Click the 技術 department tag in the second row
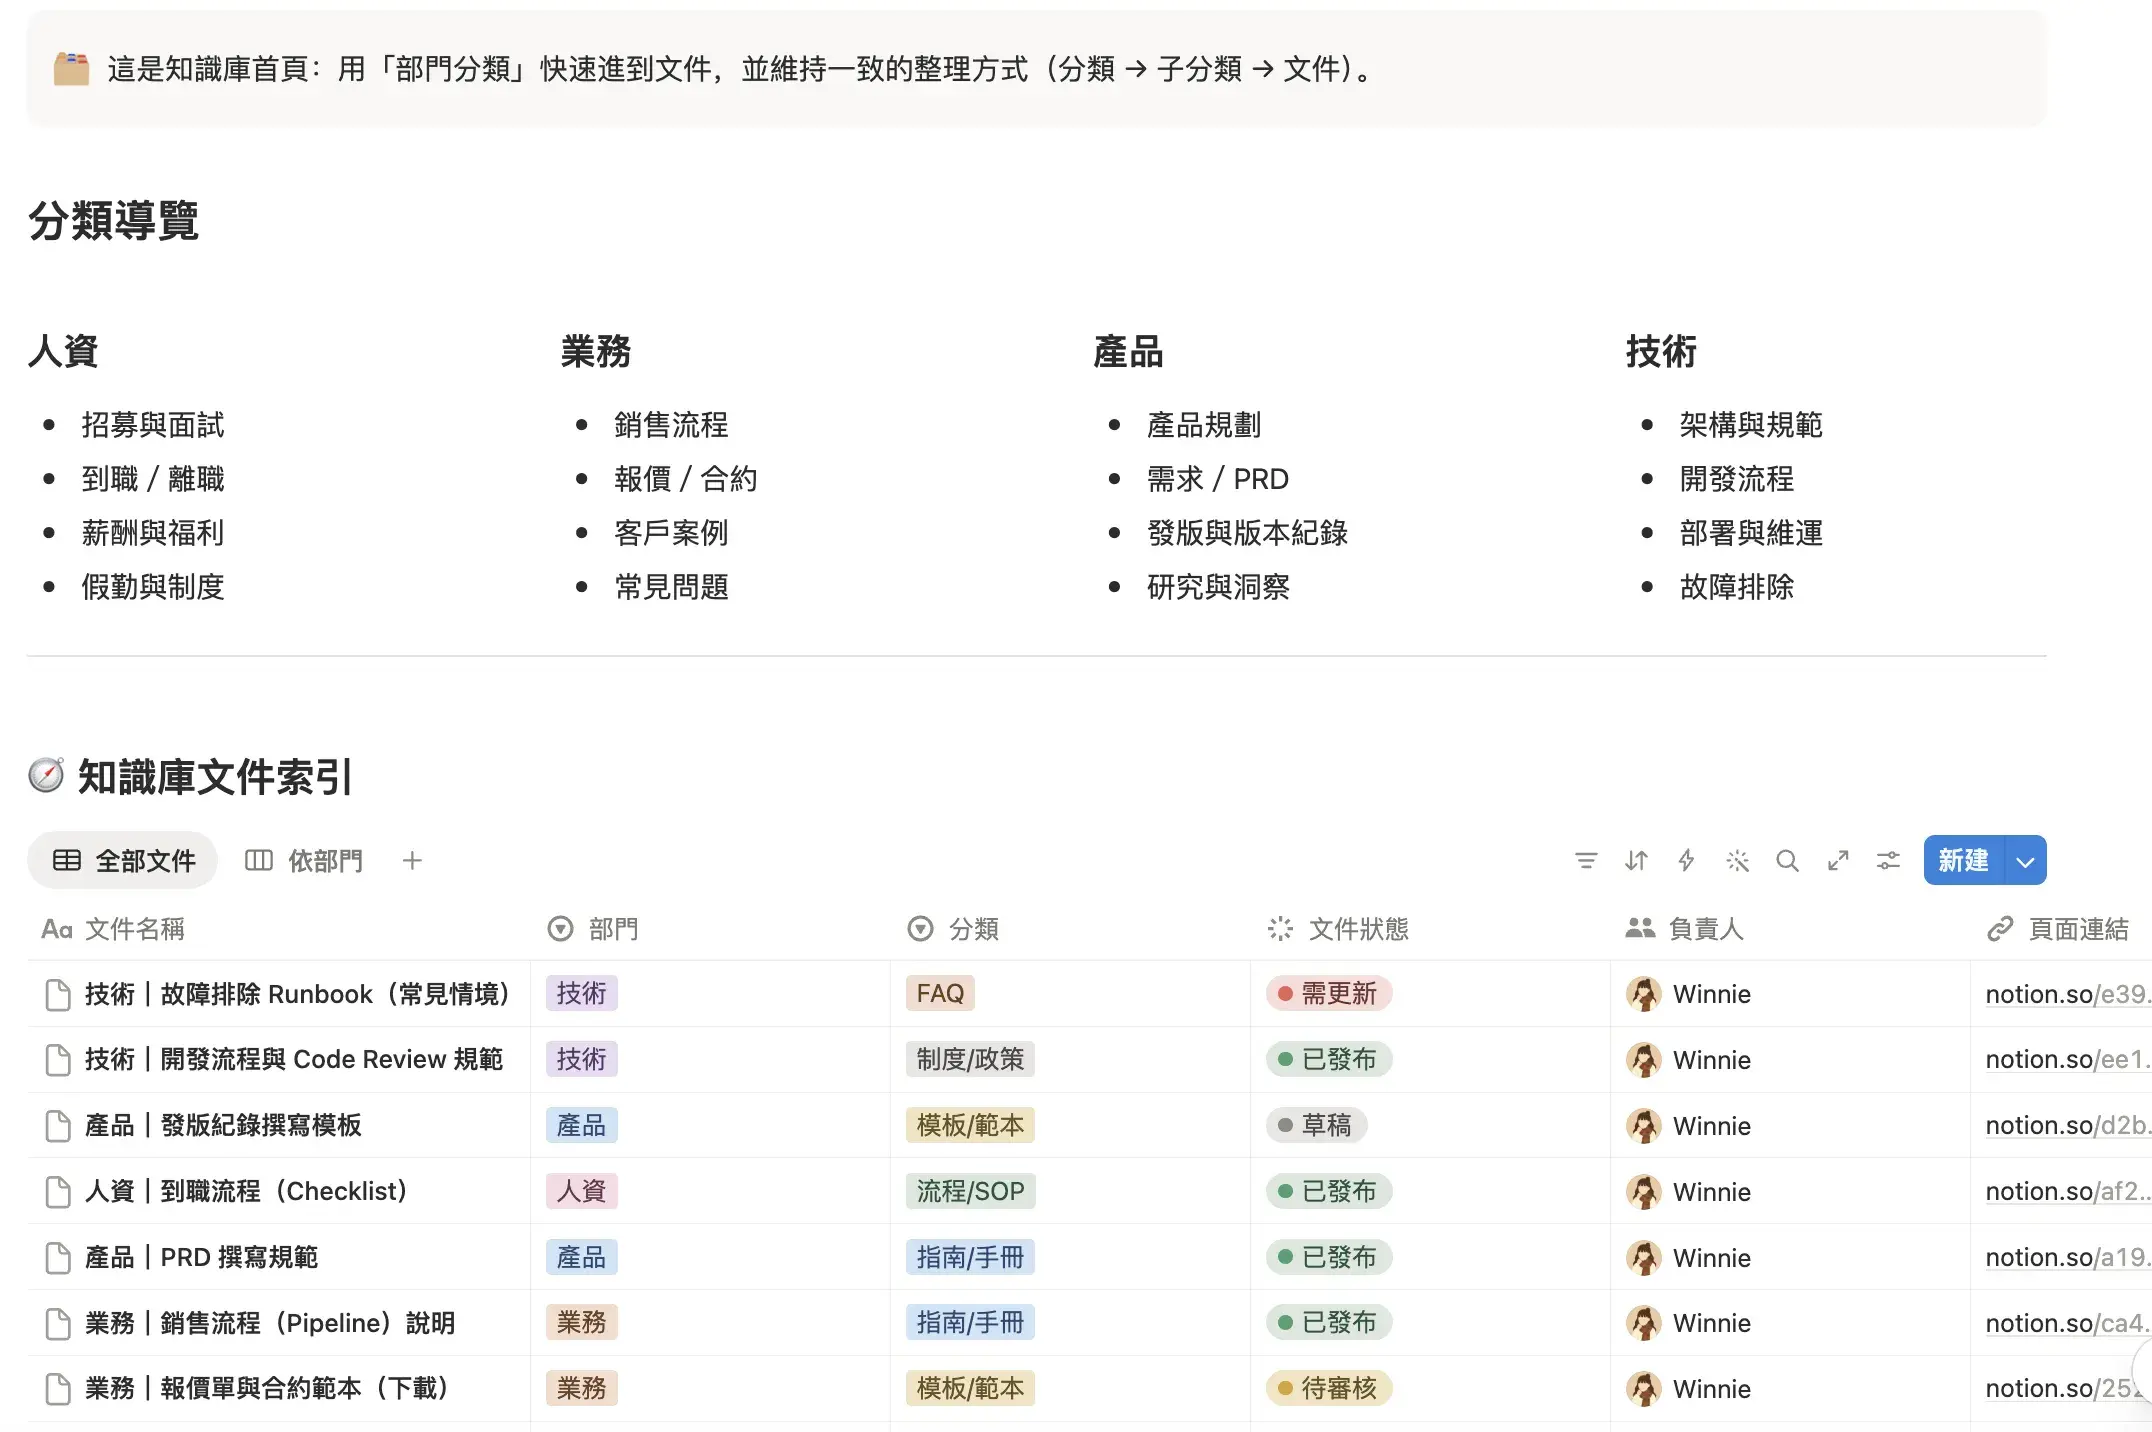The width and height of the screenshot is (2152, 1432). tap(581, 1059)
